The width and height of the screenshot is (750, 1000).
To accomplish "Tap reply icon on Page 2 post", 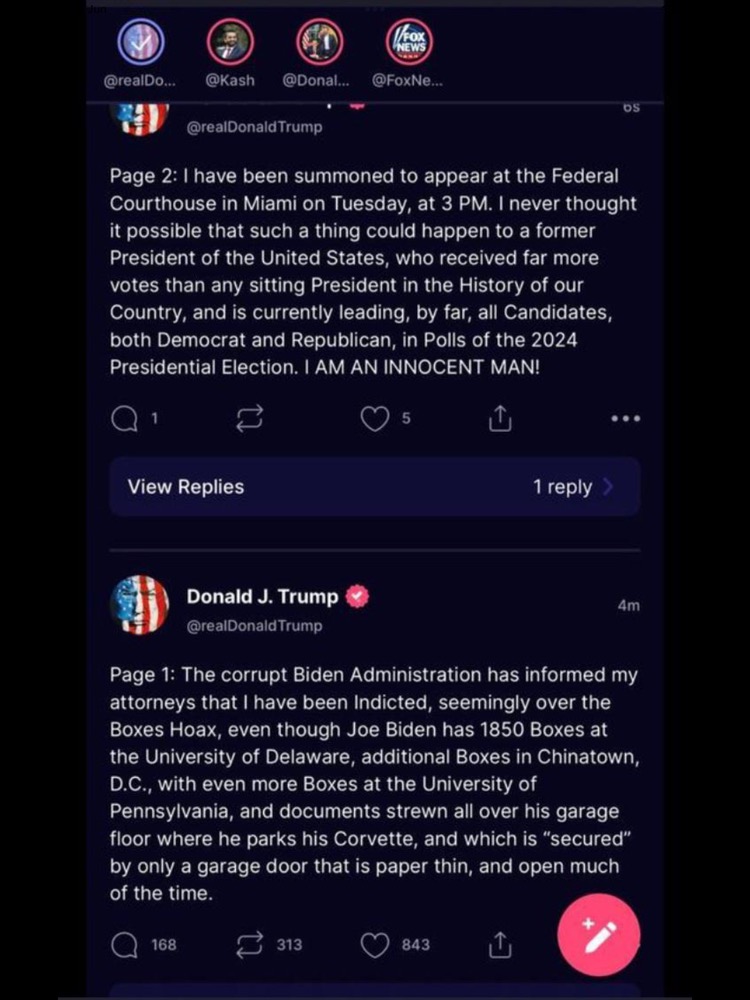I will (x=124, y=419).
